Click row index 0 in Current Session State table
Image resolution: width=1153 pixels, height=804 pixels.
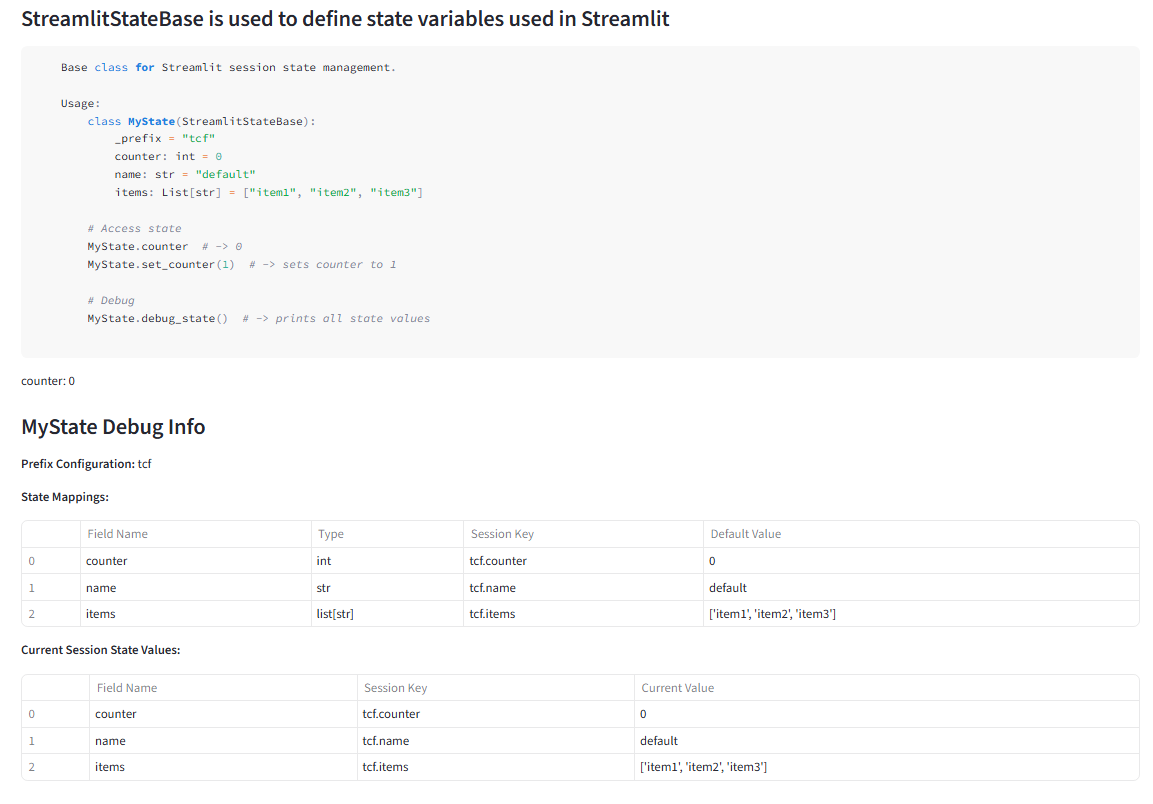[x=55, y=714]
